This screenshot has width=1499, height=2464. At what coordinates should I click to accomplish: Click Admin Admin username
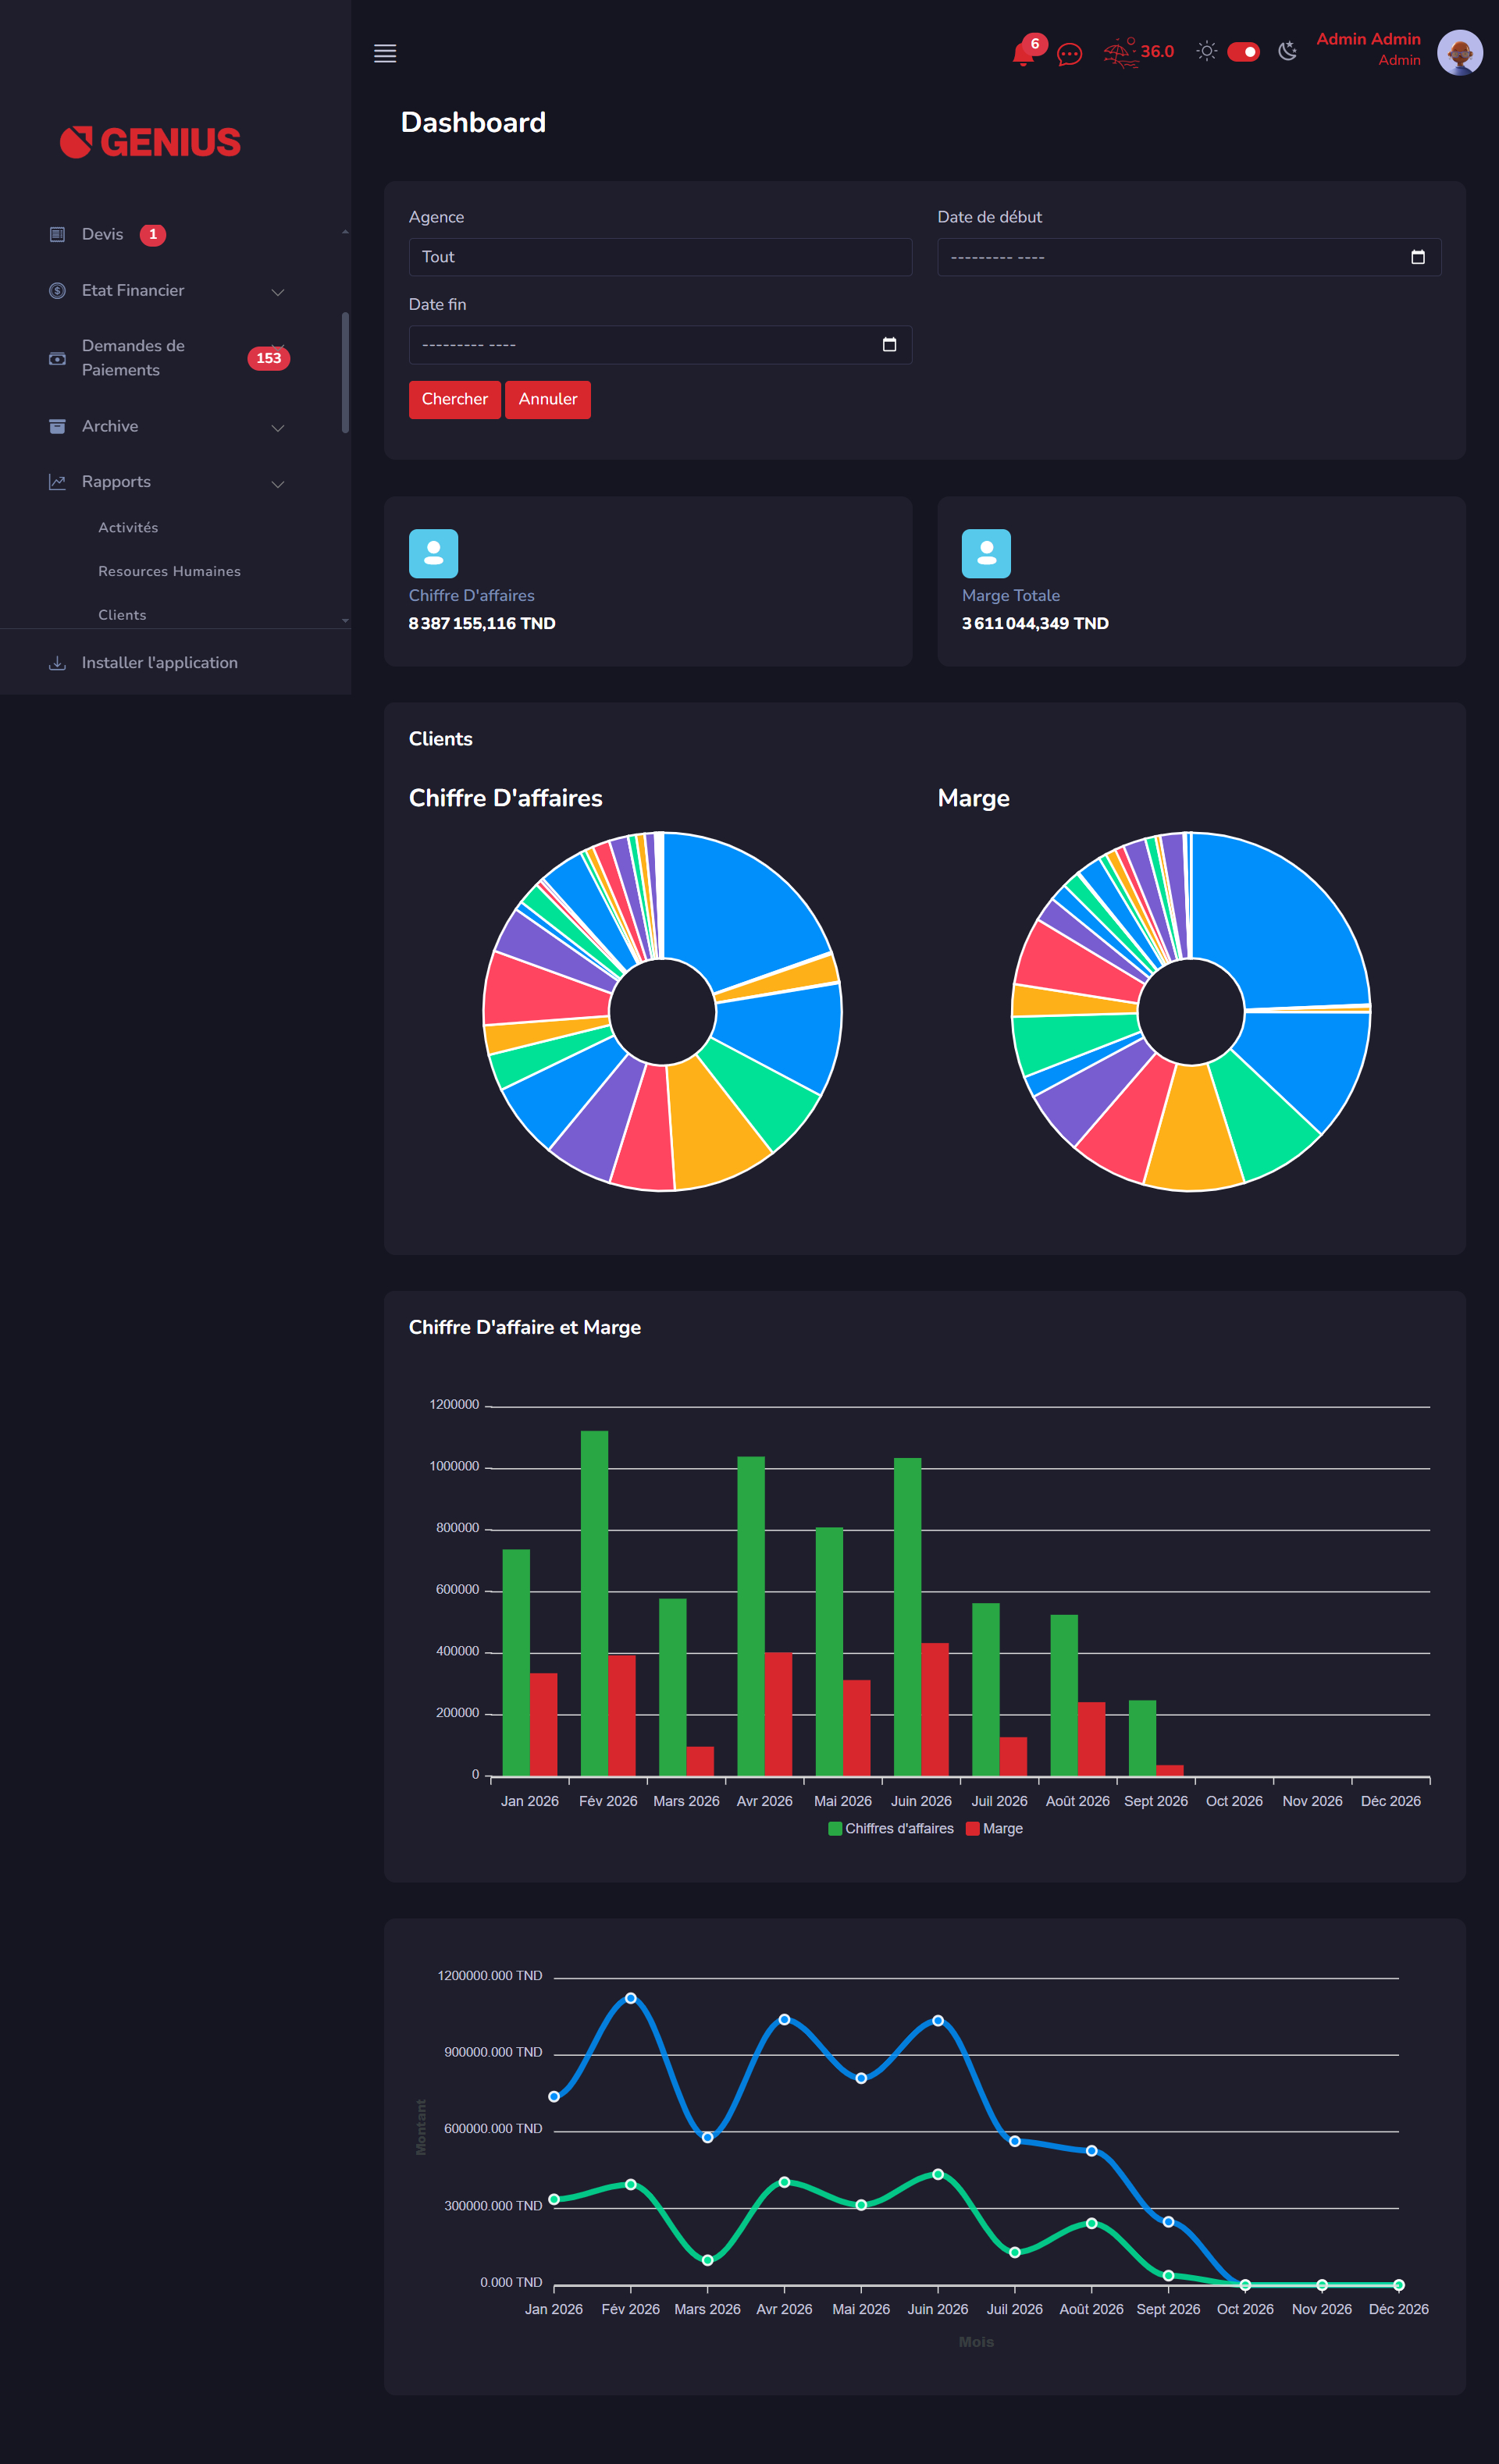(1368, 39)
